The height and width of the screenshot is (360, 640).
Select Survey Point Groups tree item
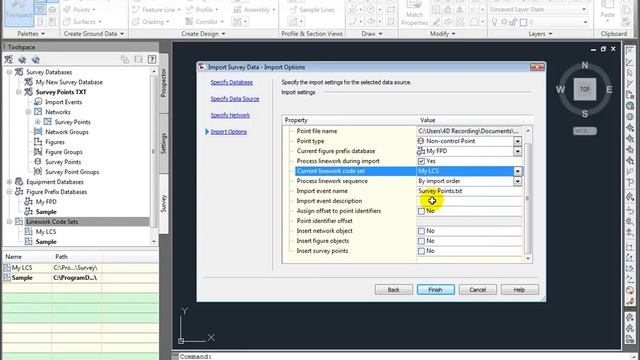pyautogui.click(x=72, y=172)
